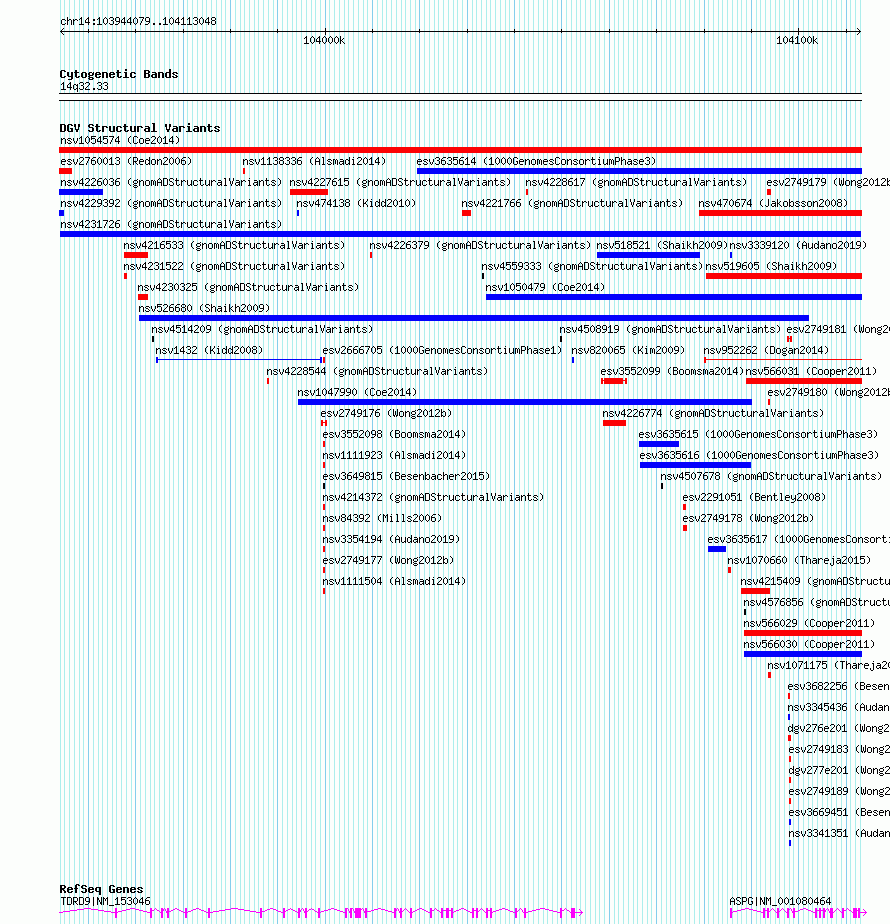Click the 104100k ruler position marker
890x924 pixels.
click(797, 41)
